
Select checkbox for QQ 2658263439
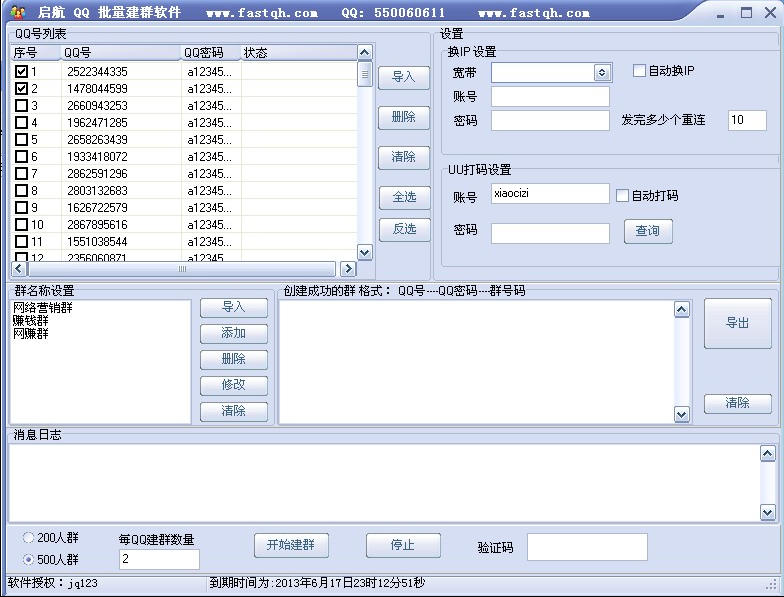click(x=21, y=140)
